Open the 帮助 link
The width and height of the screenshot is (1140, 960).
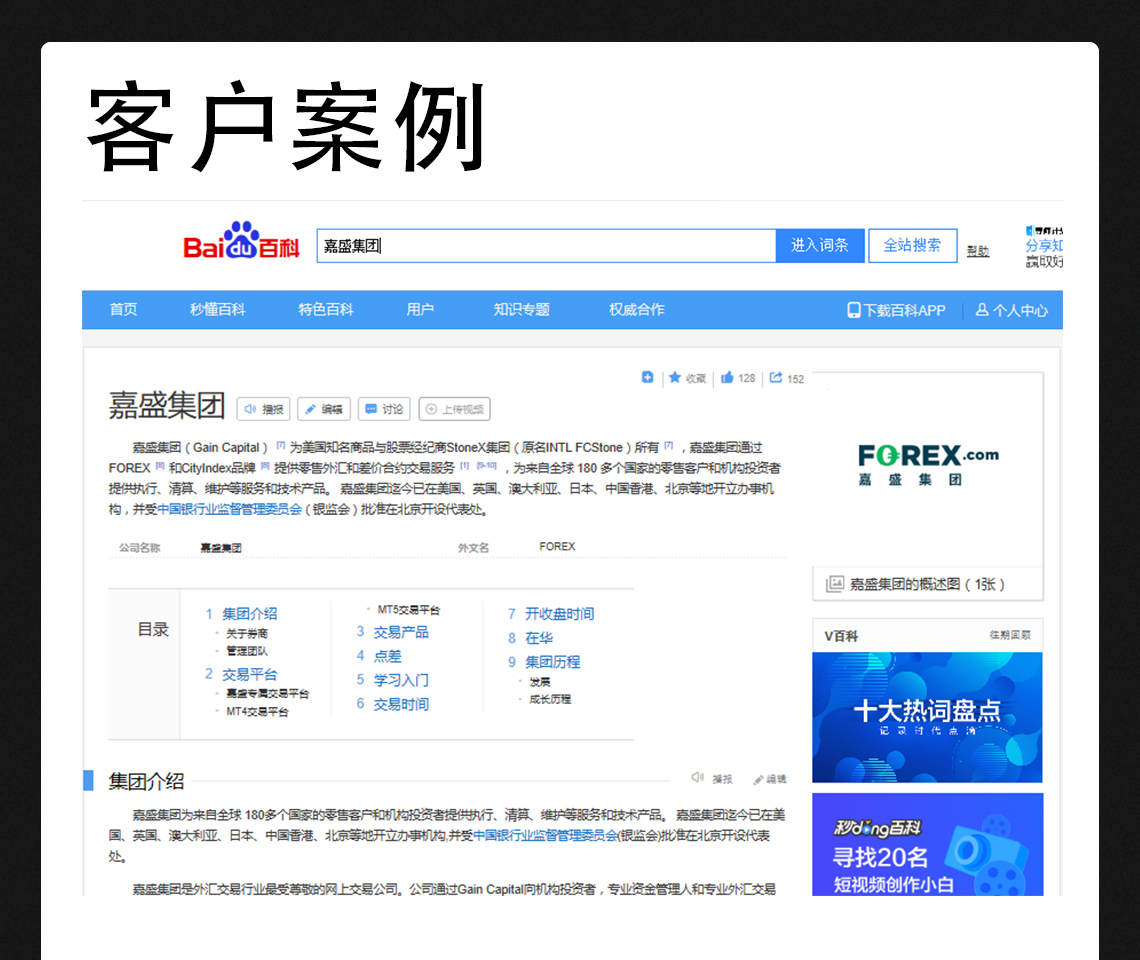pyautogui.click(x=978, y=251)
